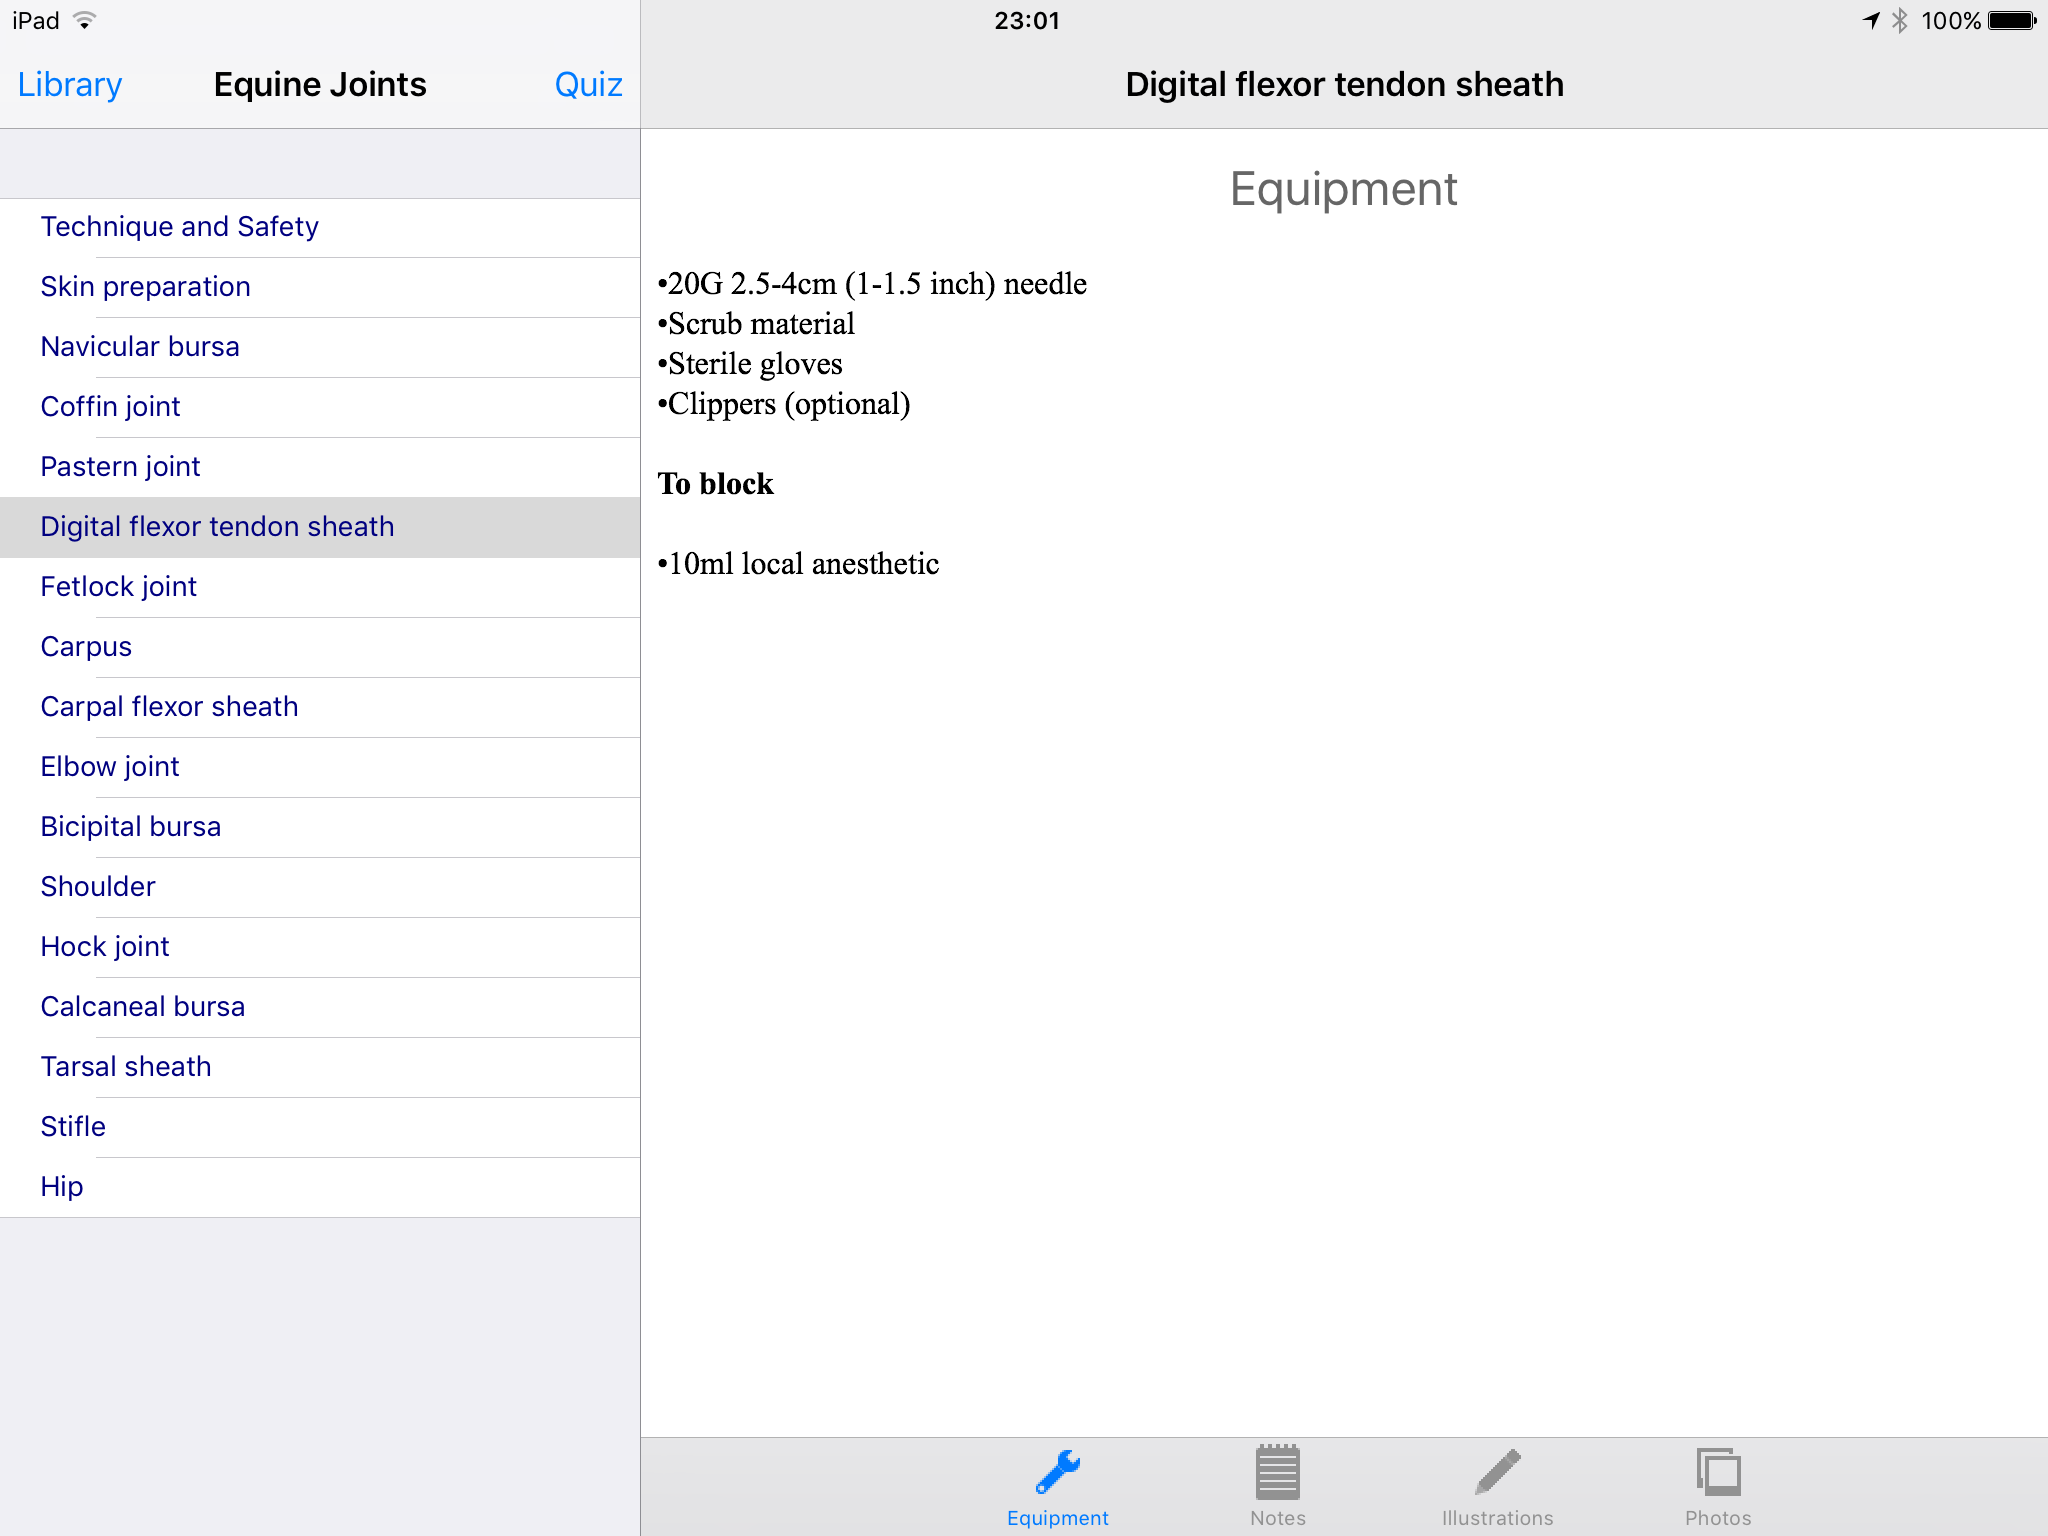This screenshot has height=1536, width=2048.
Task: Tap the location arrow icon
Action: coord(1871,20)
